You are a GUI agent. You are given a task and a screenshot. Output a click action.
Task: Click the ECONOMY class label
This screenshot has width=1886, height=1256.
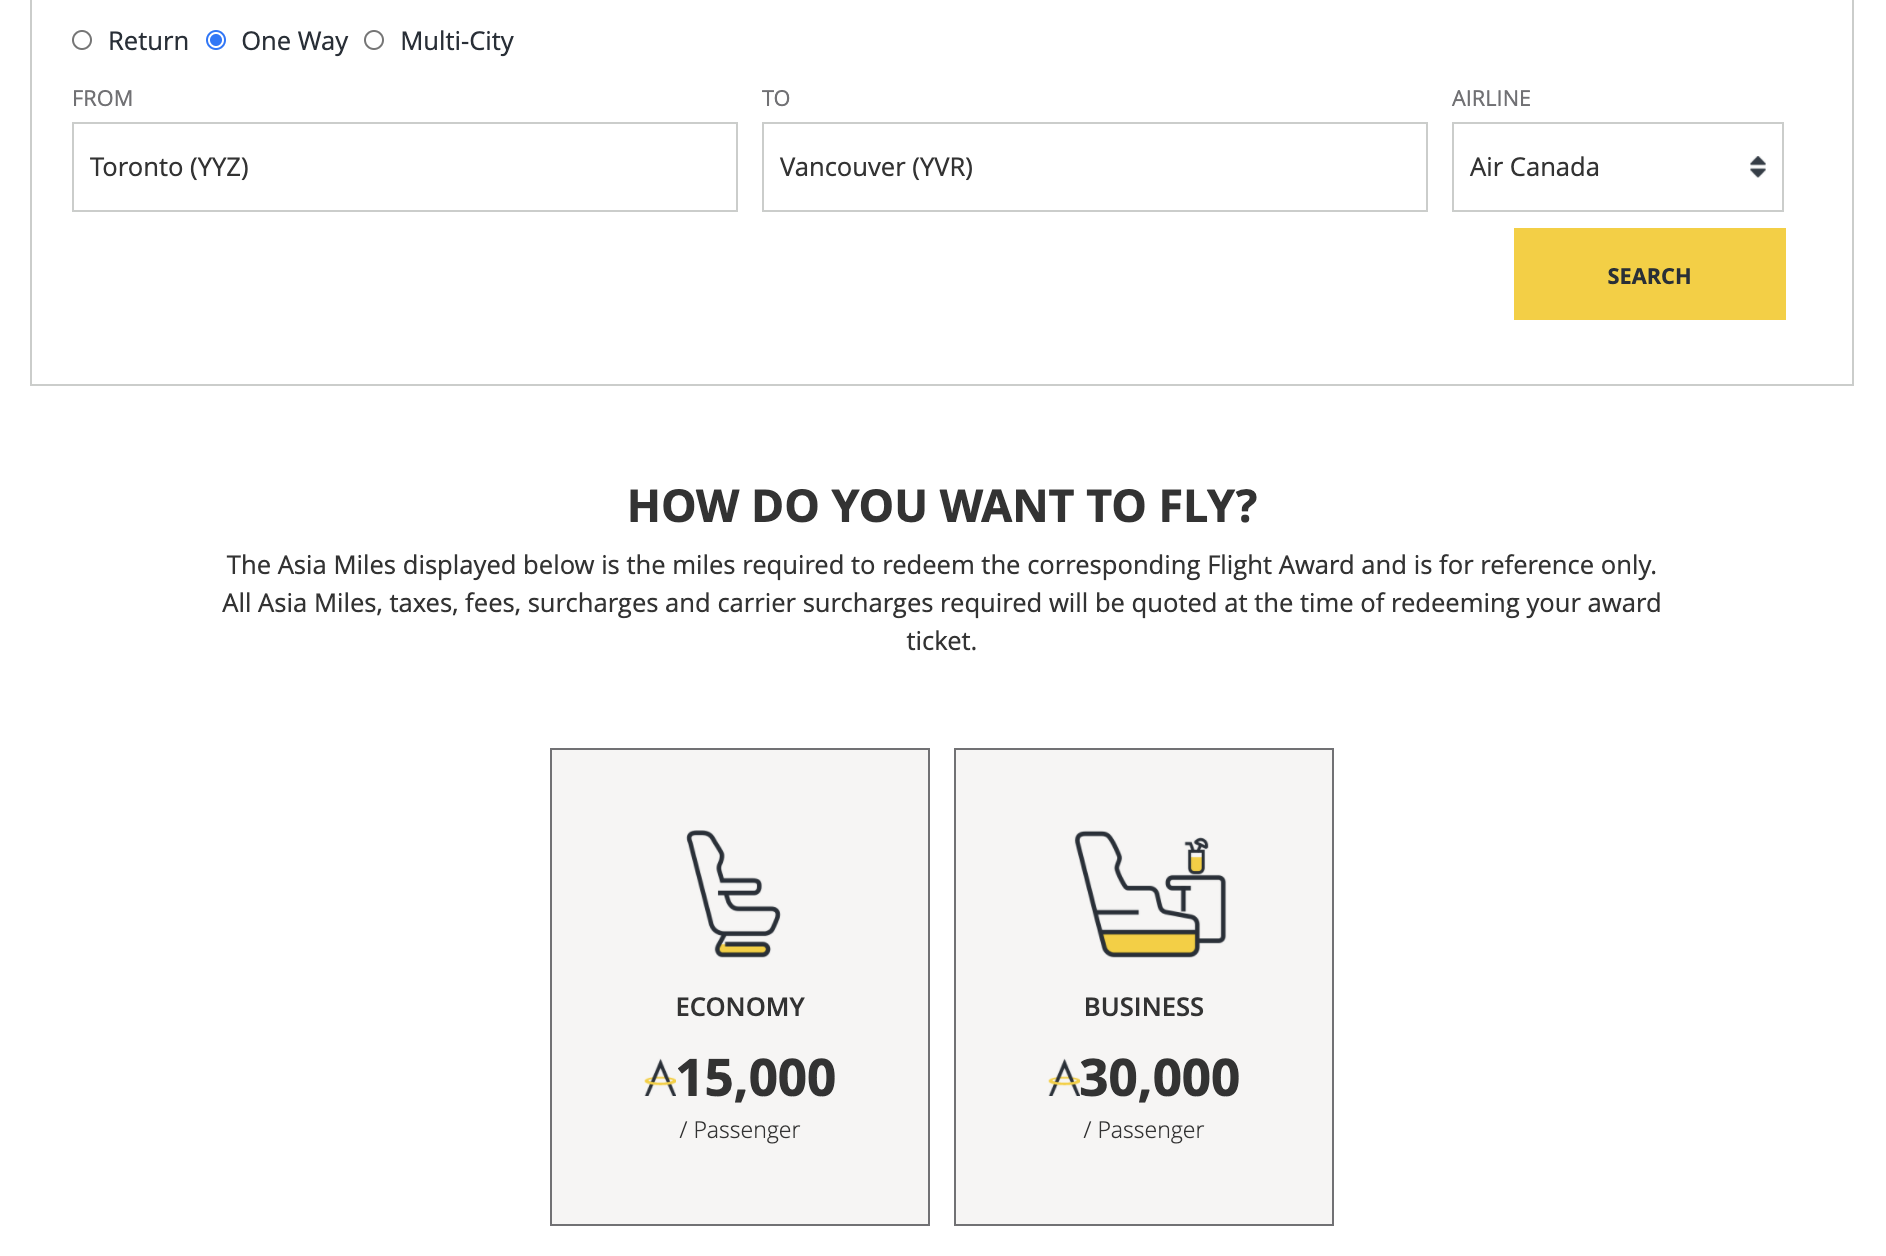click(740, 1007)
